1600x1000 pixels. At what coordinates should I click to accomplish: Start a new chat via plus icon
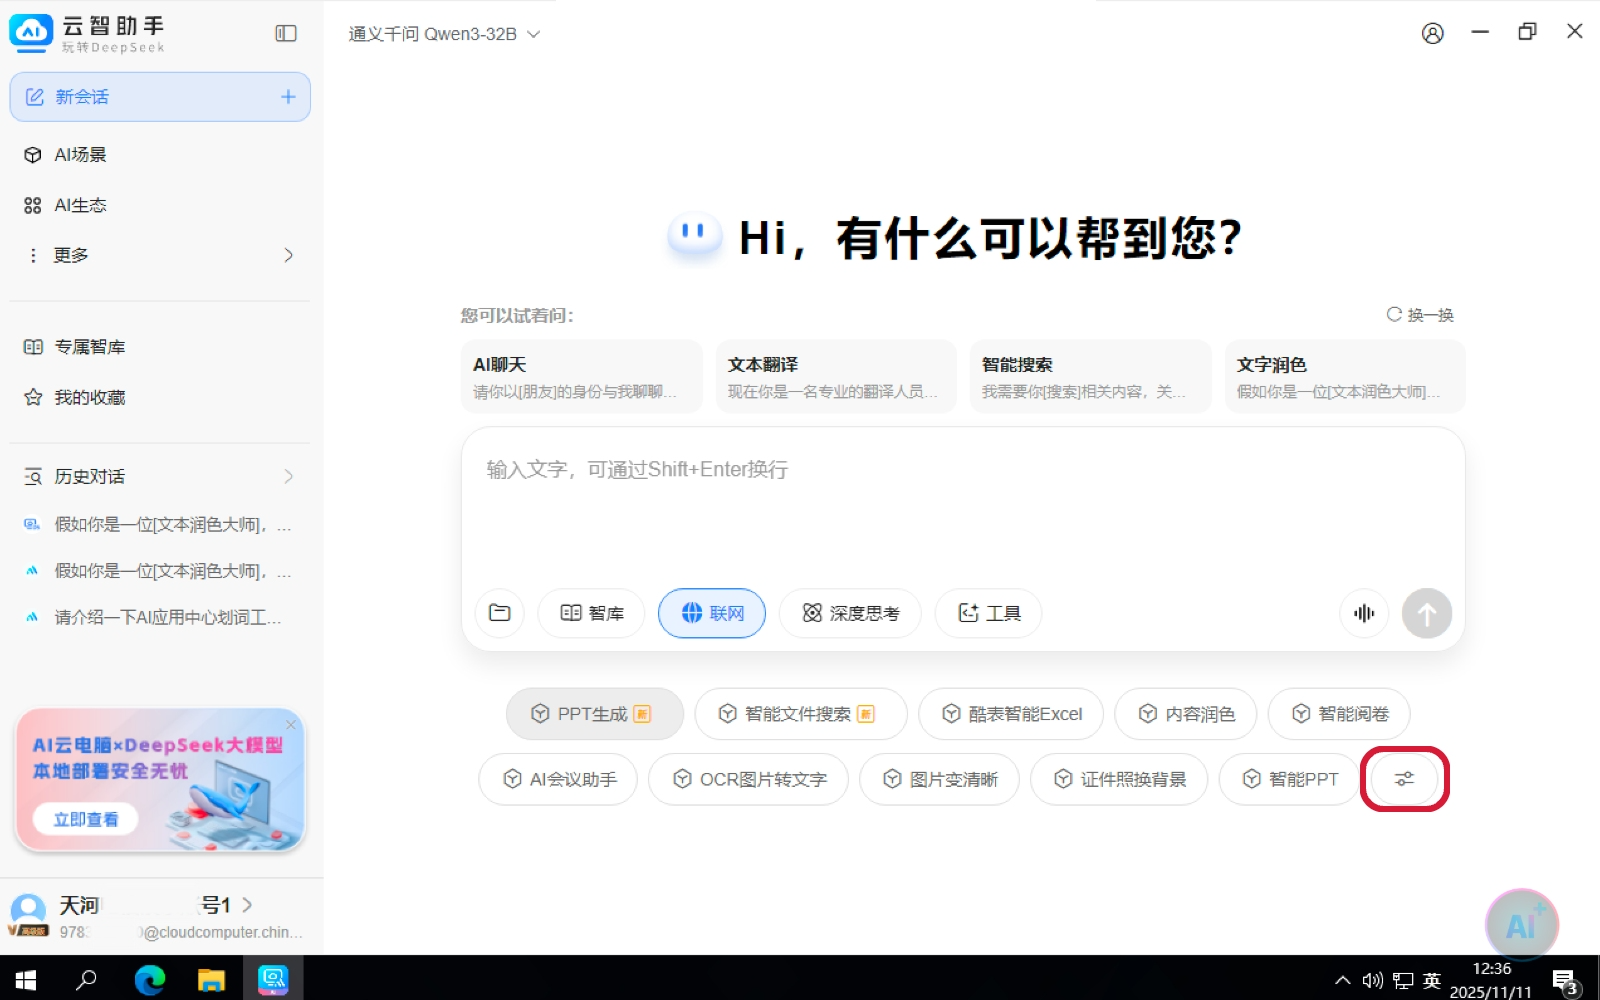[288, 97]
